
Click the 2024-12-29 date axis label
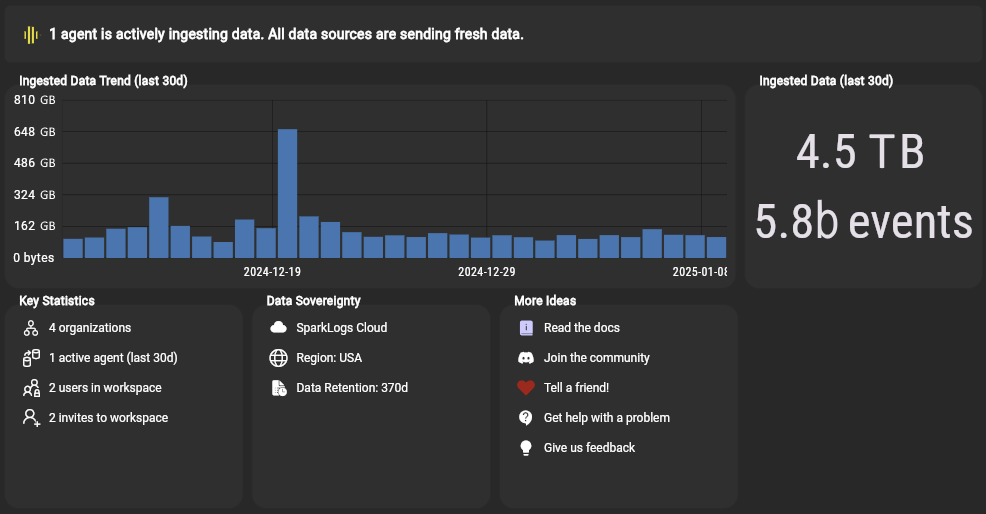(x=486, y=272)
